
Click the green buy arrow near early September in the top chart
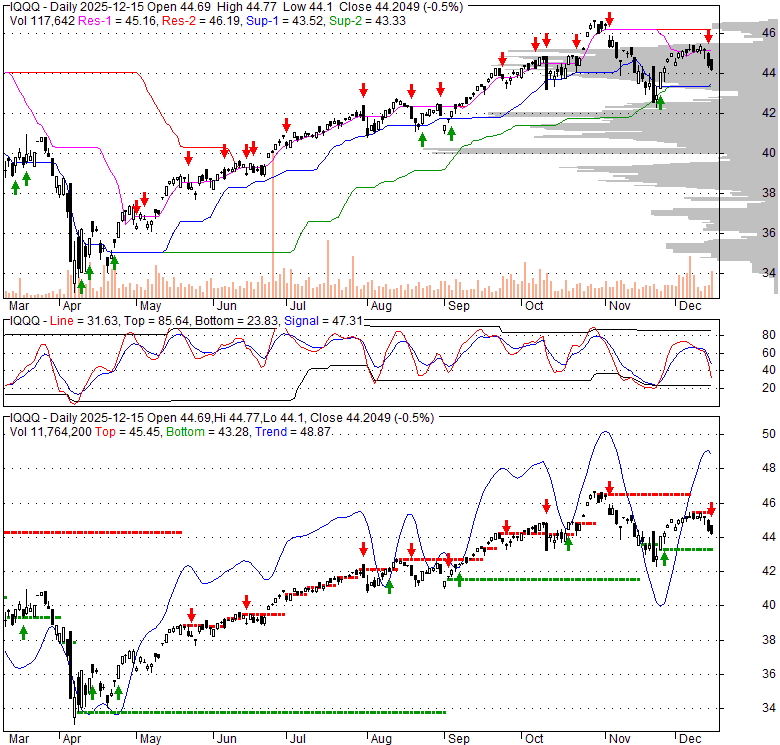[451, 134]
